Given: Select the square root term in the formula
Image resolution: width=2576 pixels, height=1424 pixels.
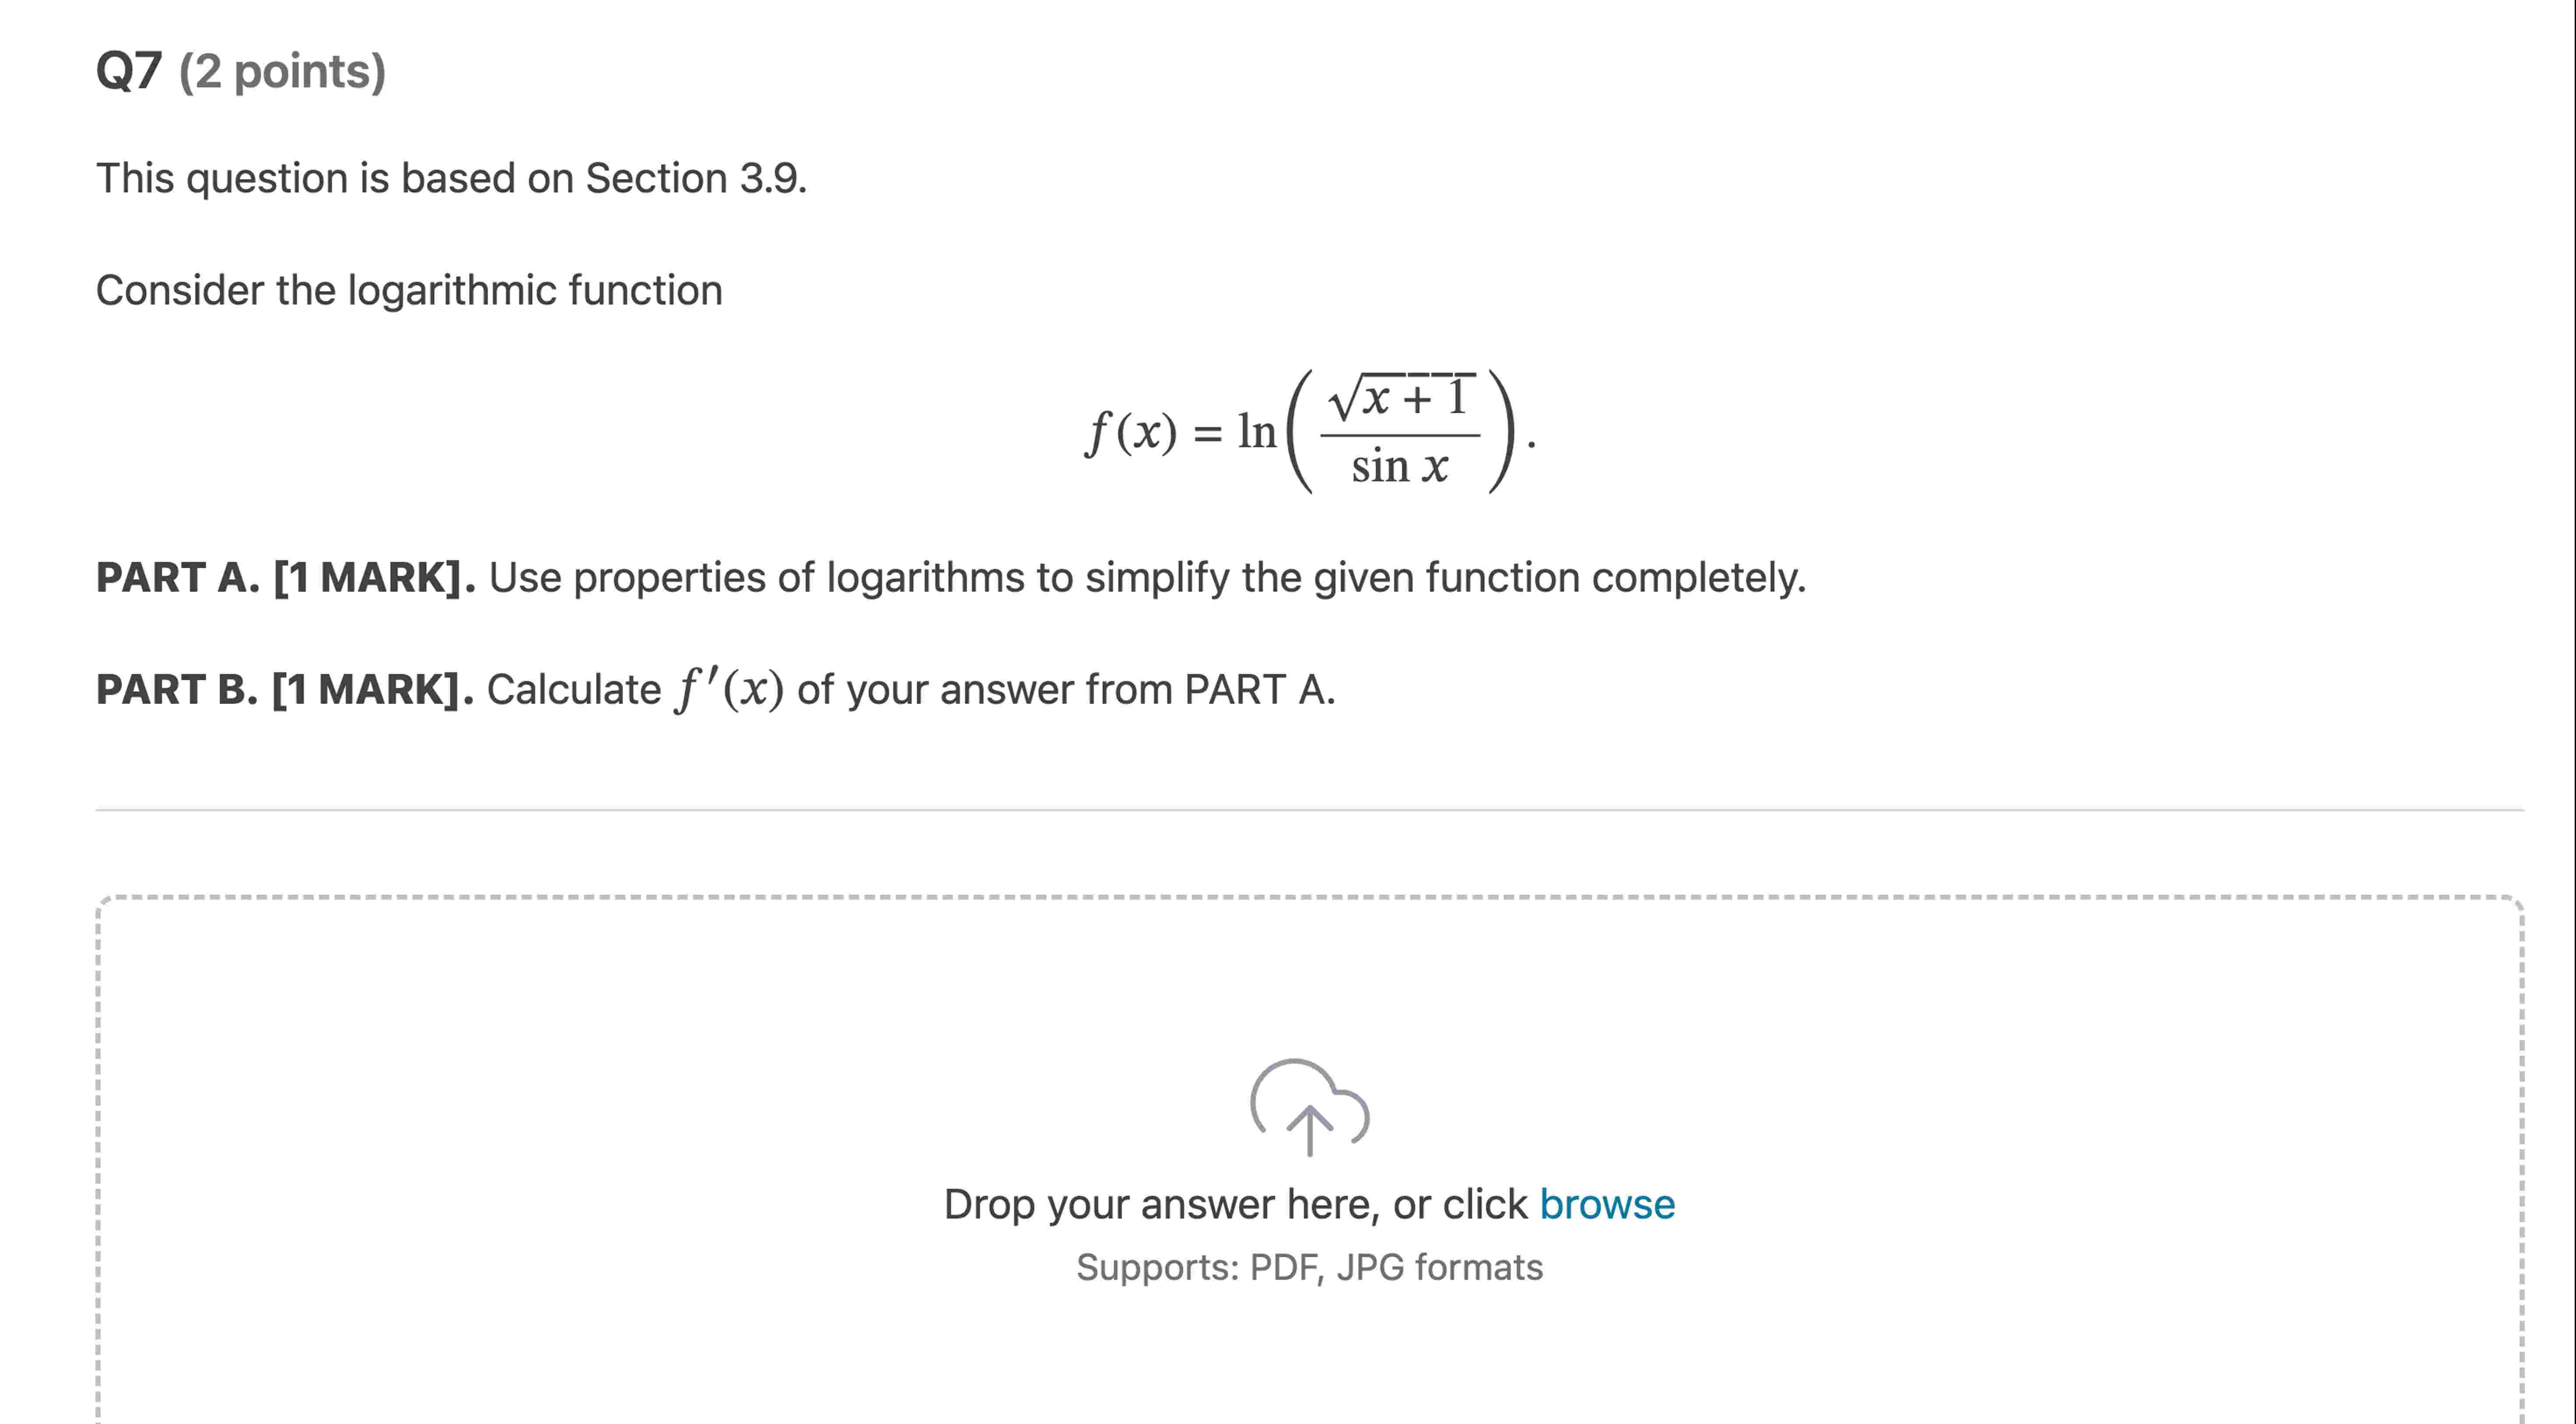Looking at the screenshot, I should pos(1398,398).
